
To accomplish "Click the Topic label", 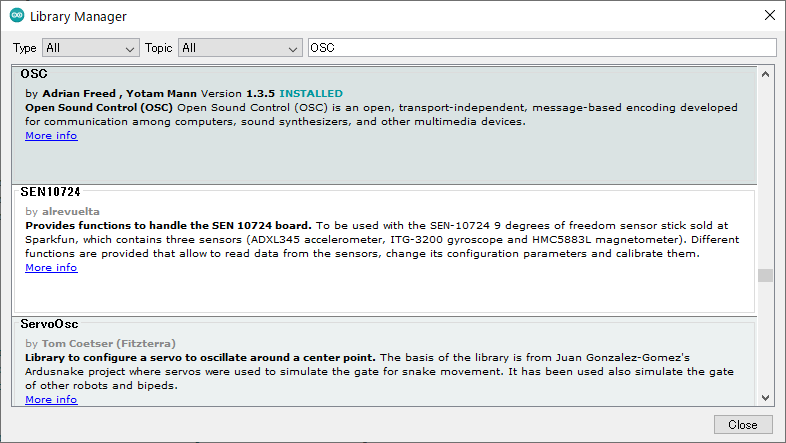I will tap(158, 48).
